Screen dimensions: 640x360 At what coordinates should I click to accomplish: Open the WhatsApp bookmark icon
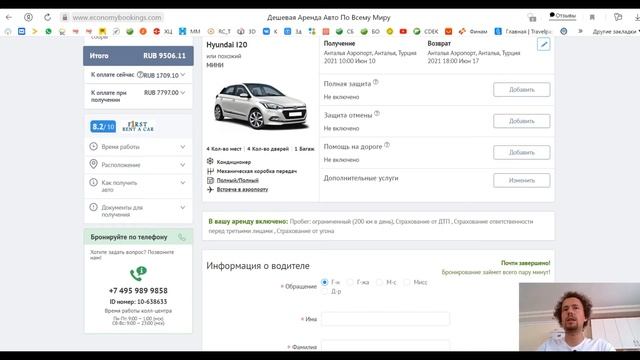(x=49, y=31)
